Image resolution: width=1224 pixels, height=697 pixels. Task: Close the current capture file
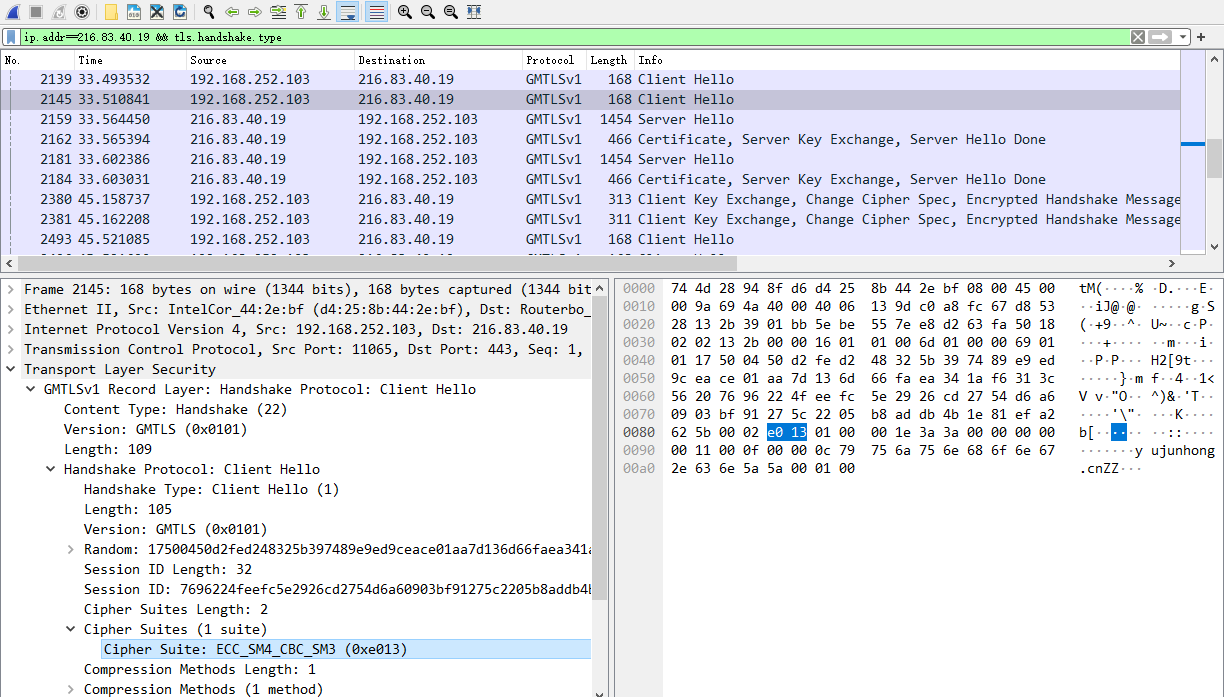[x=157, y=12]
